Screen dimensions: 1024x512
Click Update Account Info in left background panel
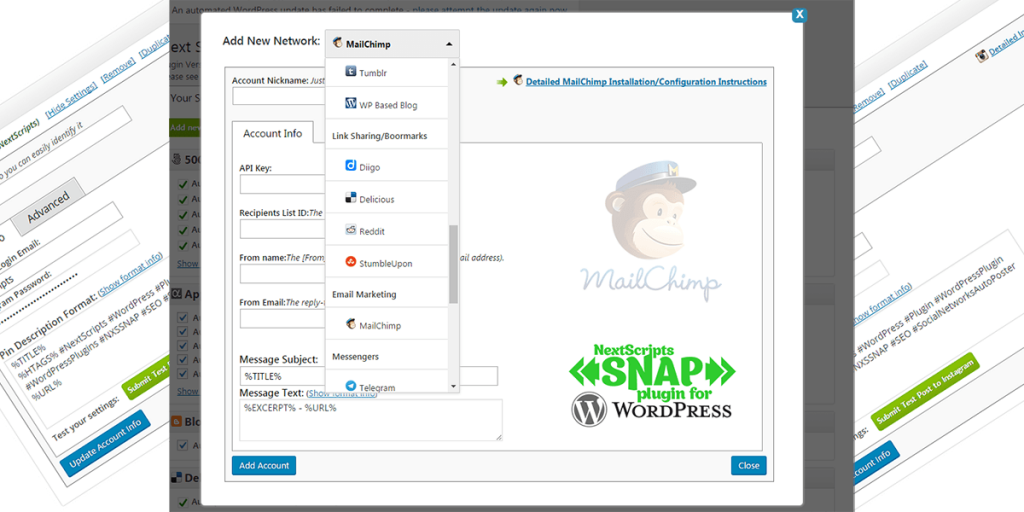point(105,443)
